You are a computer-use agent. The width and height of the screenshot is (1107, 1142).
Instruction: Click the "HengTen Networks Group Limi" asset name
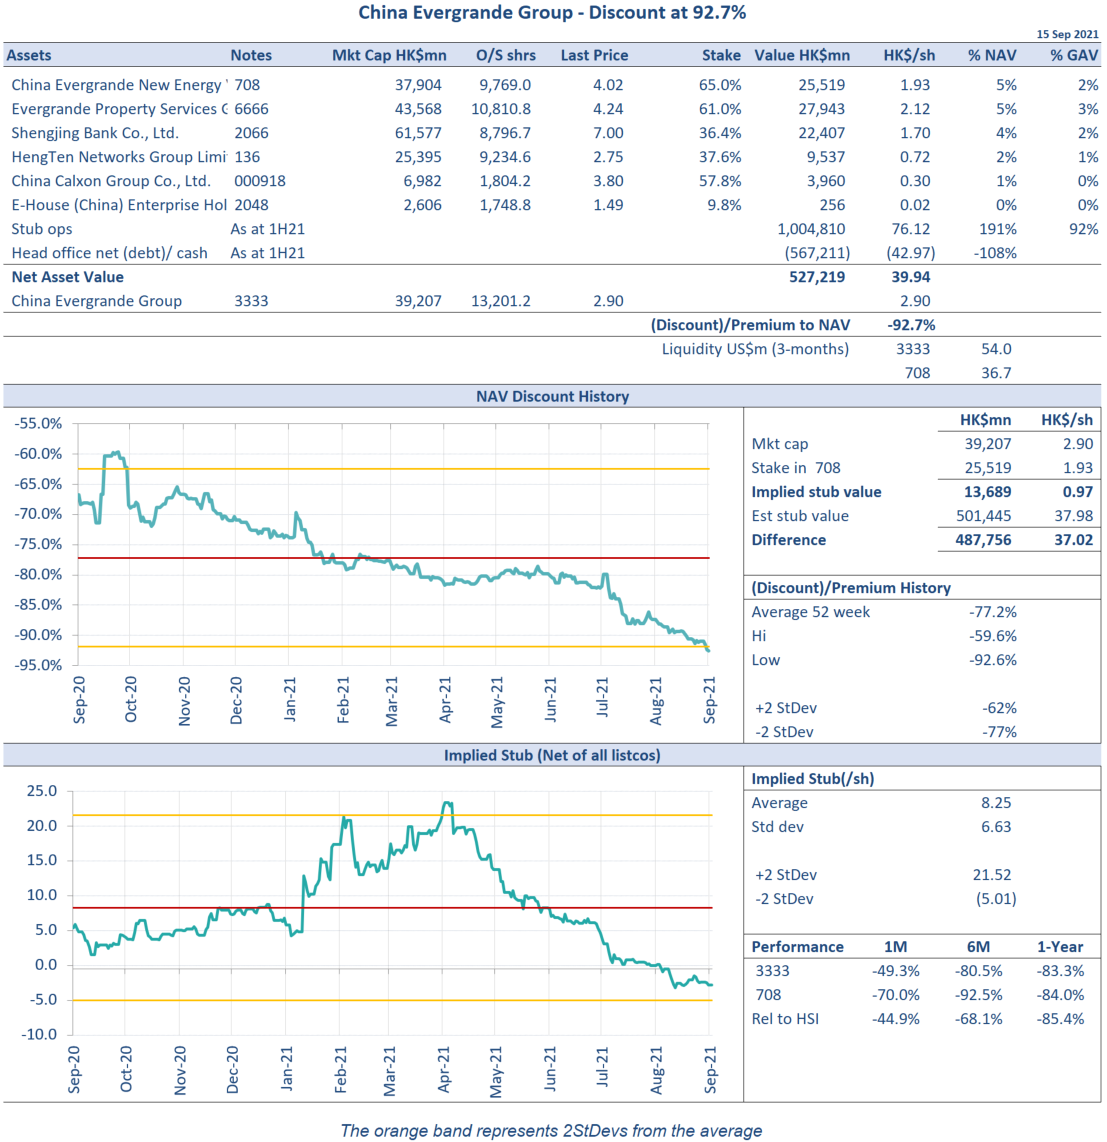coord(119,157)
